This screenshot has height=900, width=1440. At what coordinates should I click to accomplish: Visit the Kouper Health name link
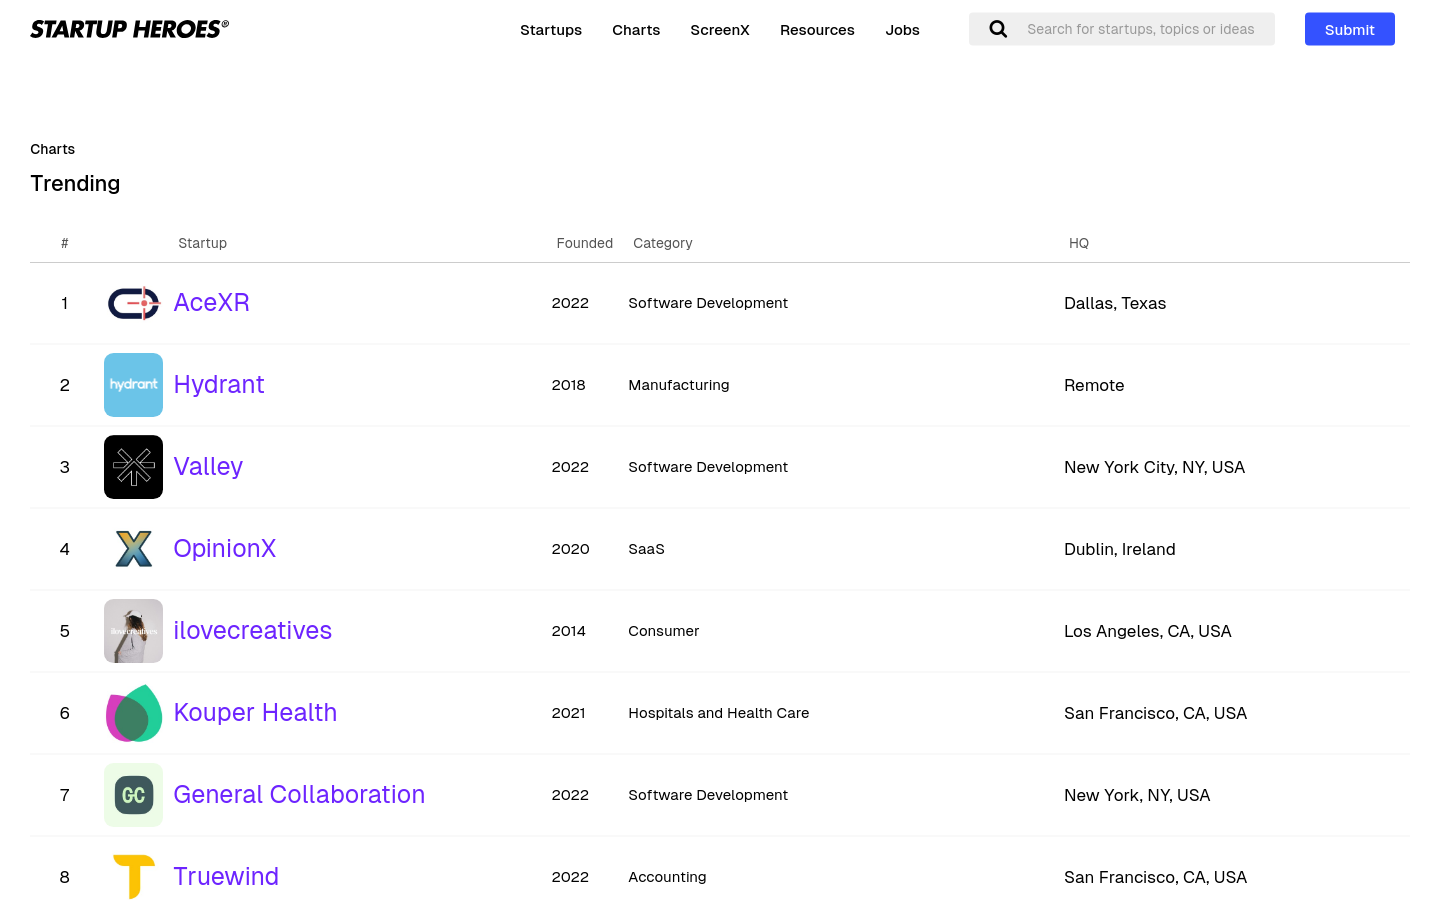click(255, 713)
